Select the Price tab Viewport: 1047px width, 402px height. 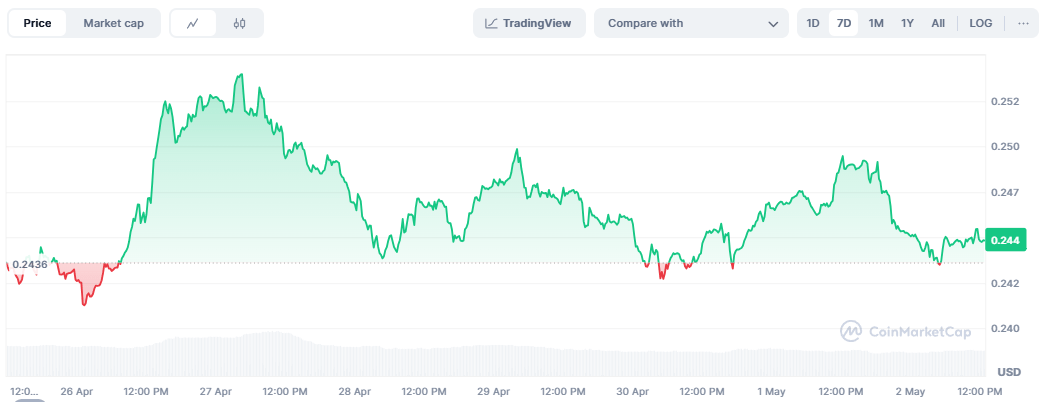pyautogui.click(x=38, y=23)
